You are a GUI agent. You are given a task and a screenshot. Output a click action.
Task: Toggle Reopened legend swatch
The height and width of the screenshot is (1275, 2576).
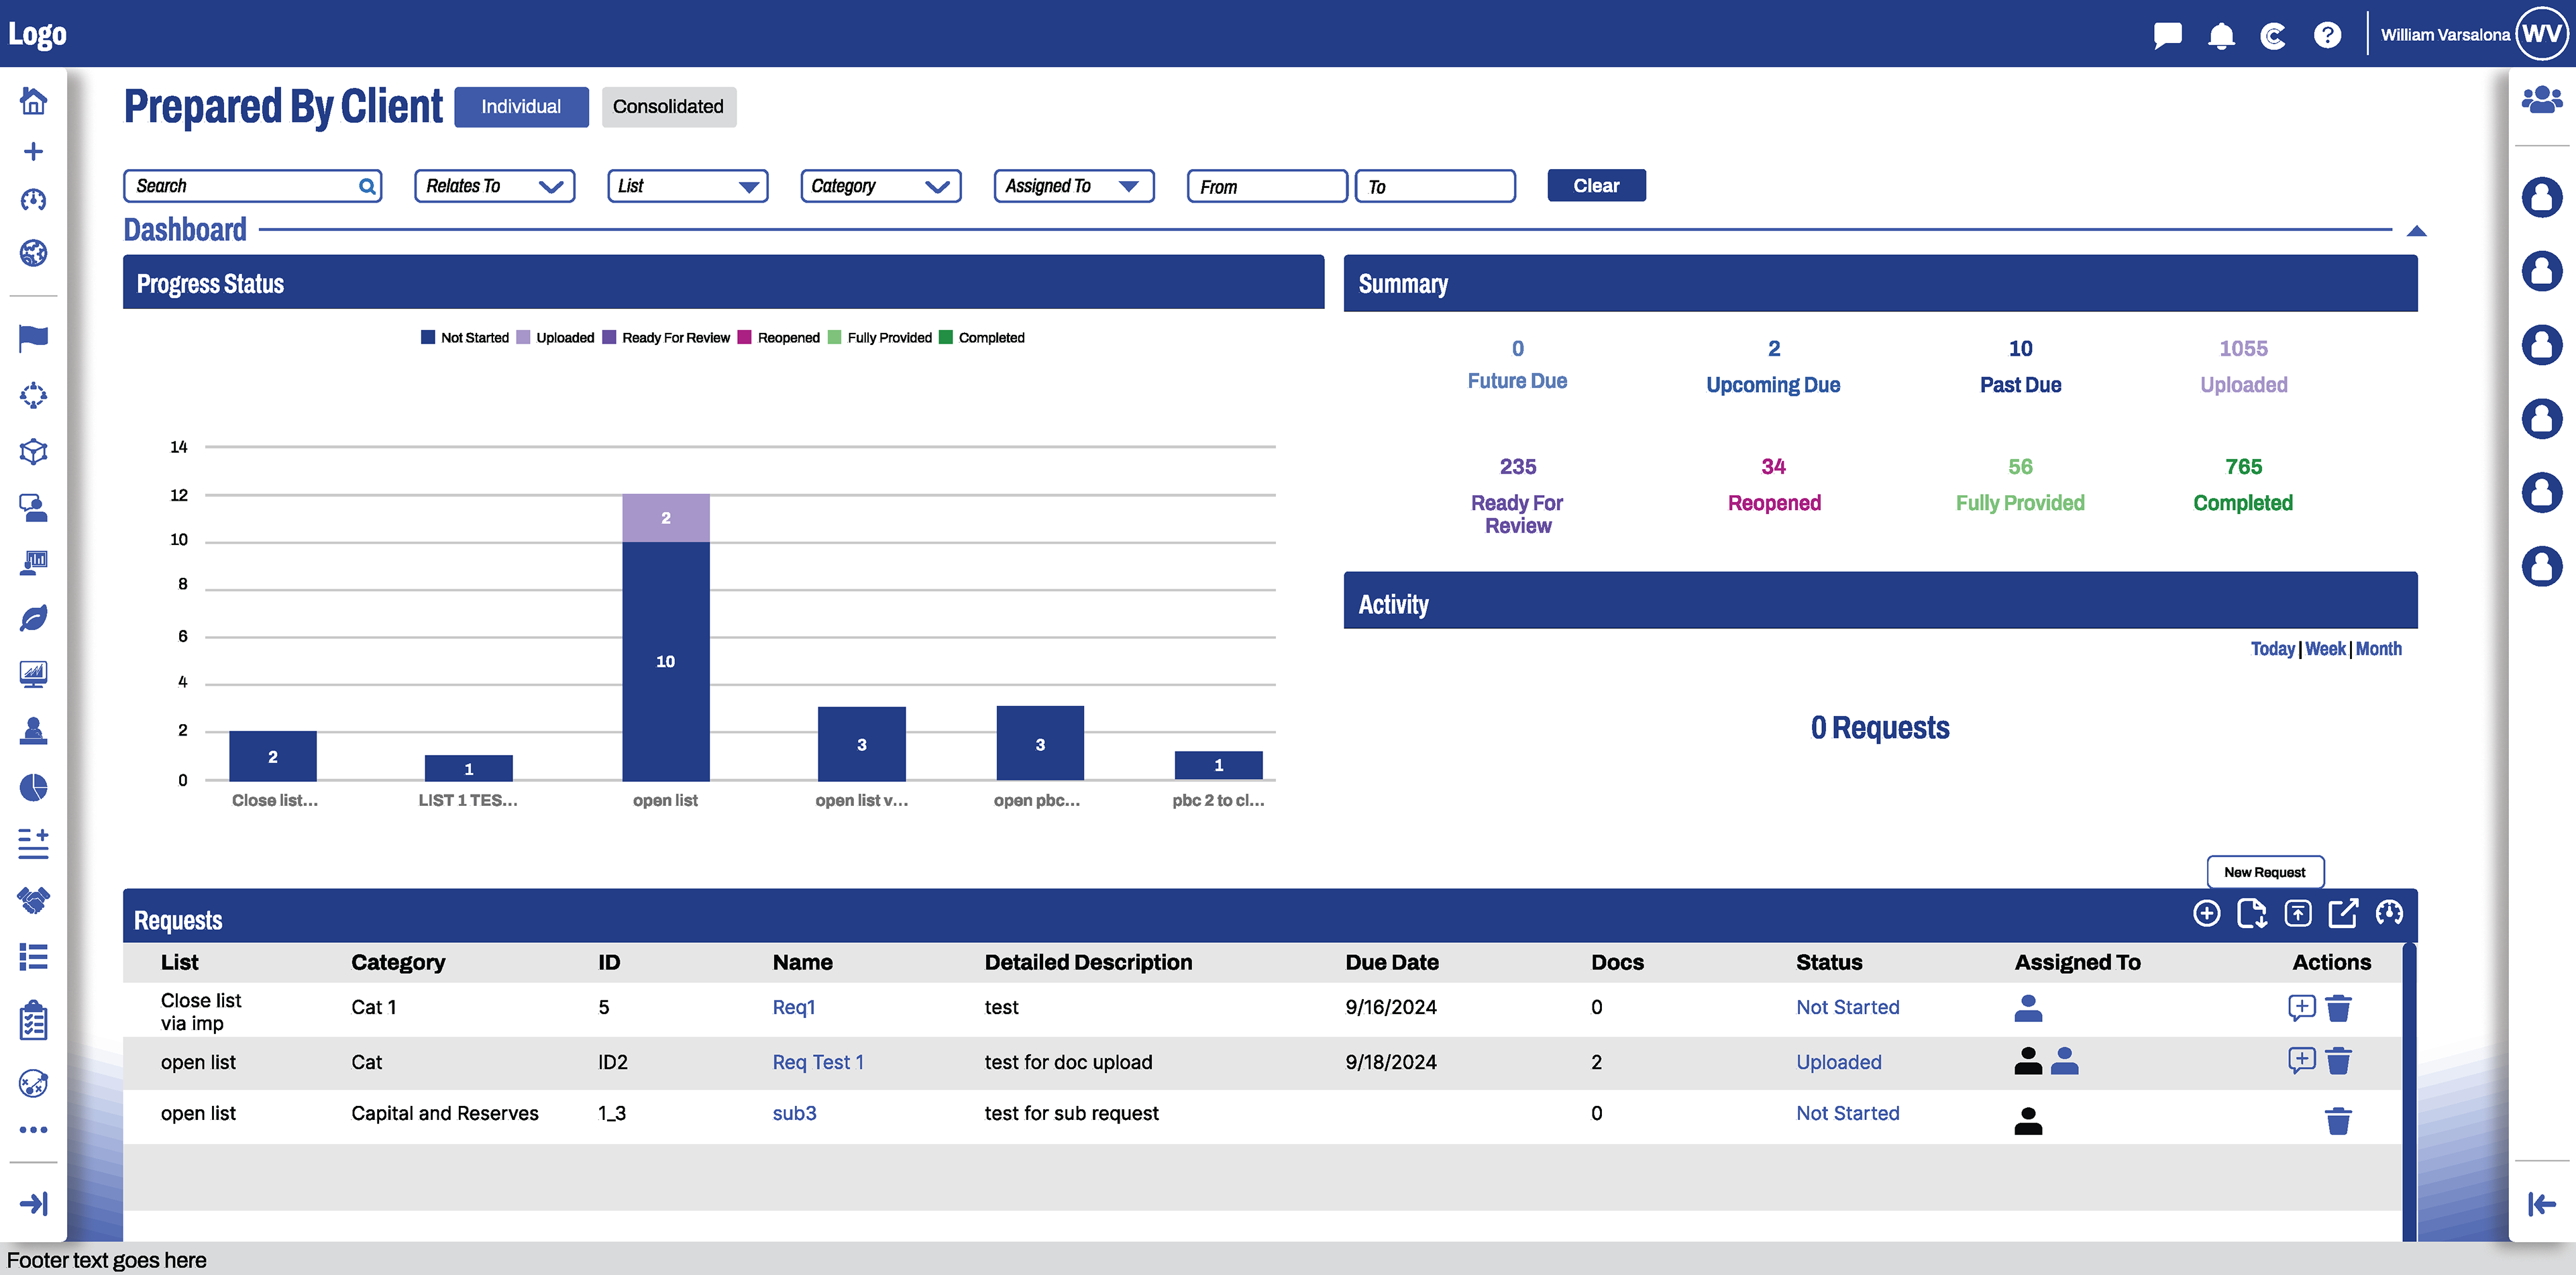(x=744, y=337)
